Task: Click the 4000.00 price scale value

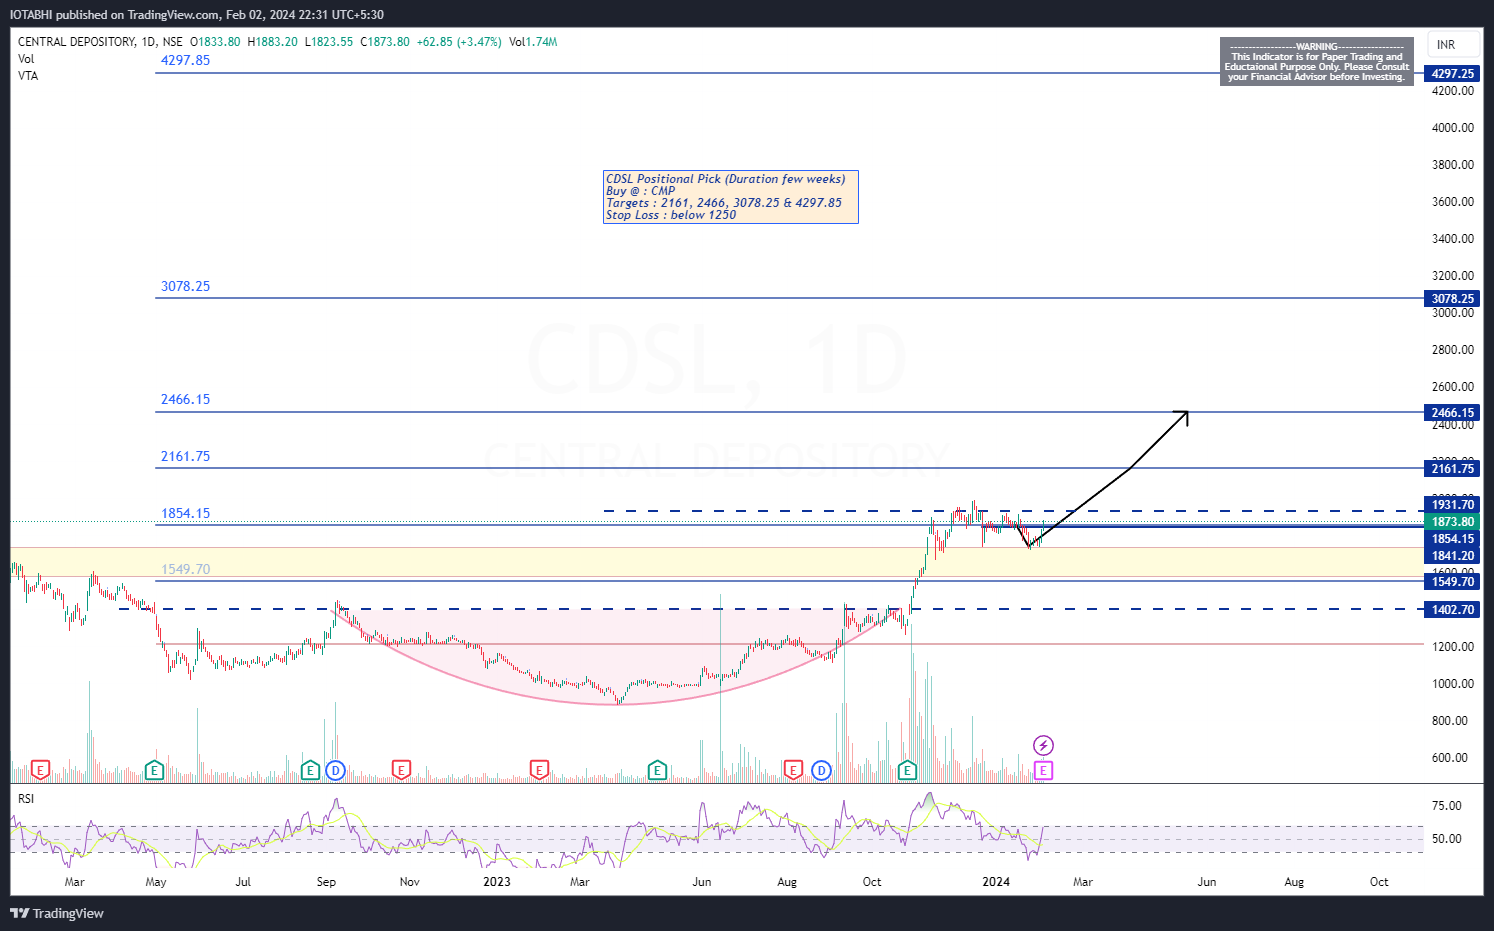Action: coord(1453,128)
